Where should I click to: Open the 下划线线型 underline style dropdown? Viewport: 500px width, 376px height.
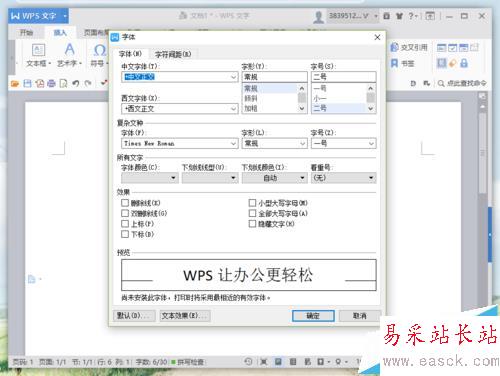point(209,178)
